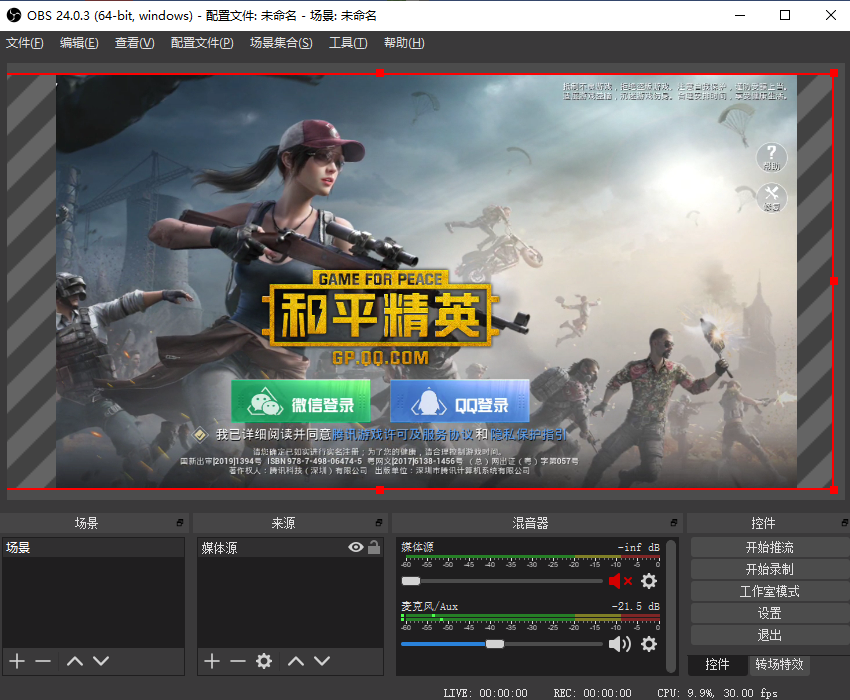Click 开始录制 button
The height and width of the screenshot is (700, 850).
770,569
